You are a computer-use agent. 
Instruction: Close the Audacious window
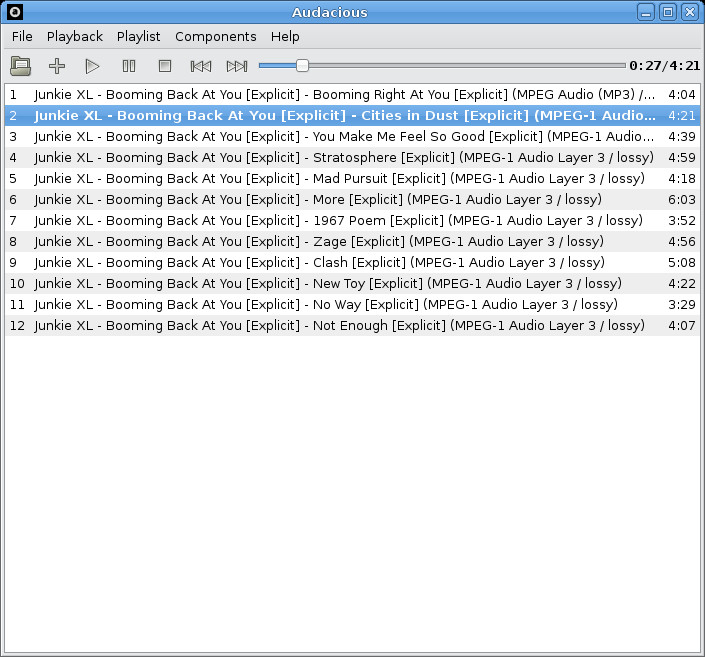tap(690, 12)
